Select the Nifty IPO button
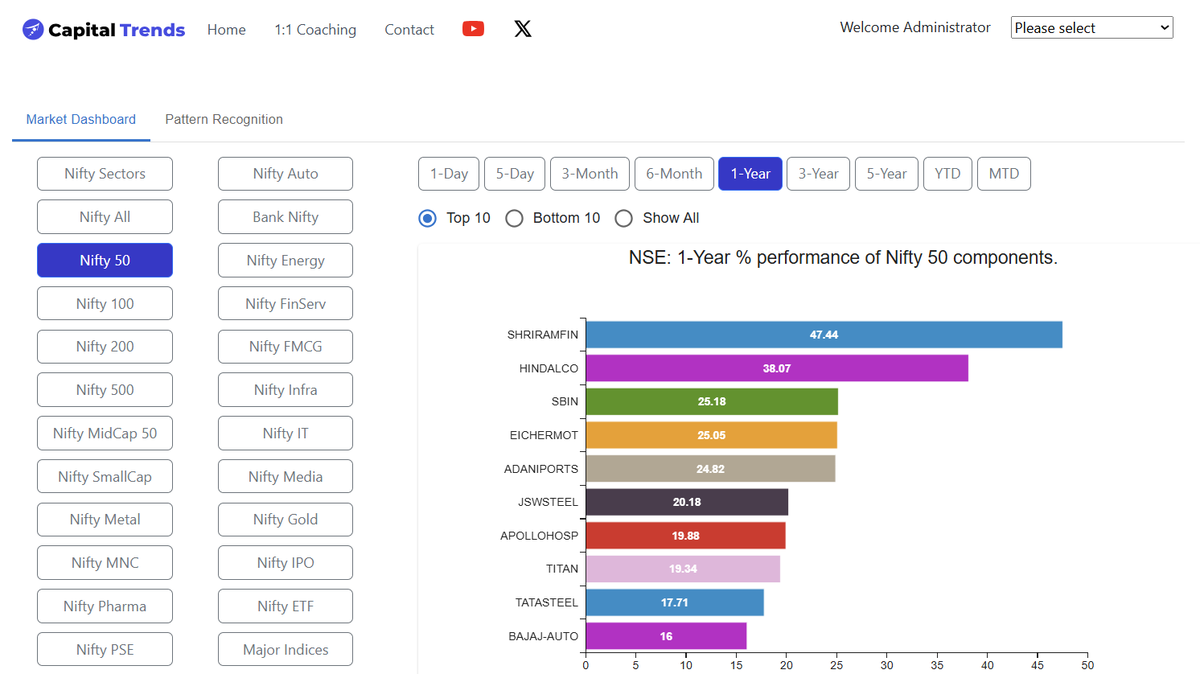Screen dimensions: 1200x674 [285, 563]
